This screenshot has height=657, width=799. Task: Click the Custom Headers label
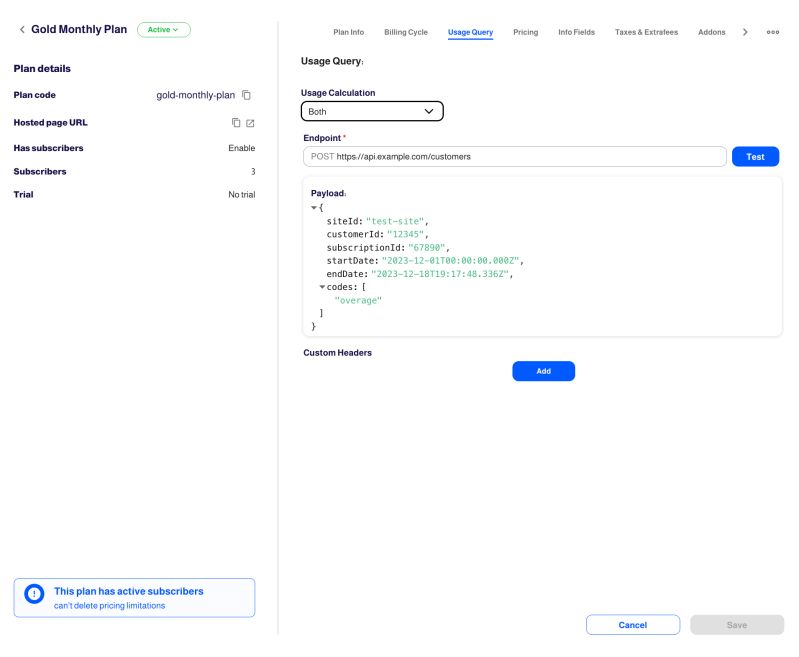coord(337,353)
